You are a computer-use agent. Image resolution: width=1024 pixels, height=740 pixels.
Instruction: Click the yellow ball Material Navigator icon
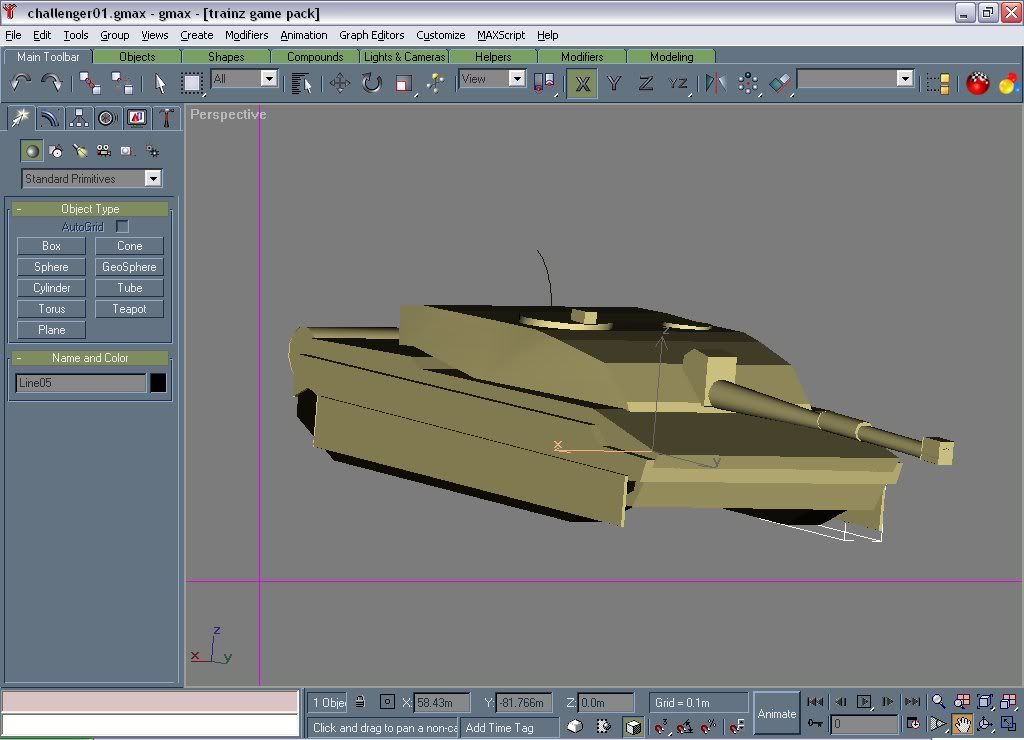tap(1008, 83)
